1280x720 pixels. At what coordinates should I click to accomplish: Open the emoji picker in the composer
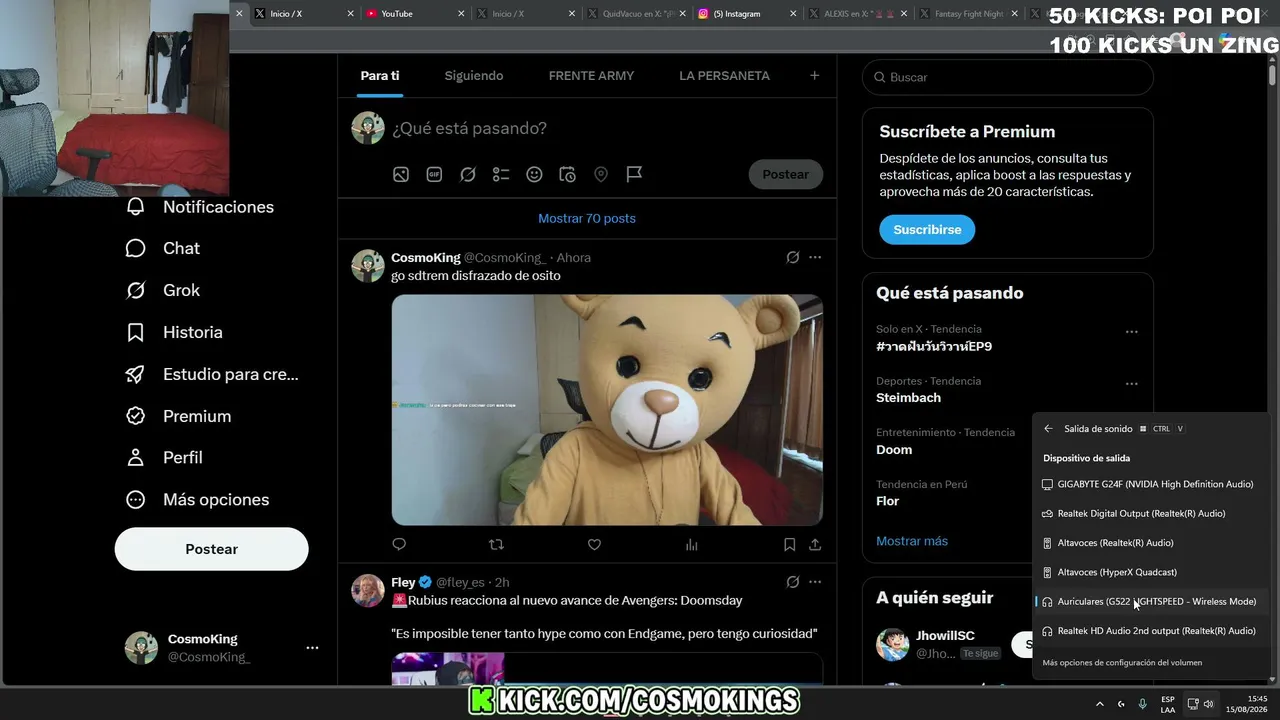pyautogui.click(x=534, y=174)
